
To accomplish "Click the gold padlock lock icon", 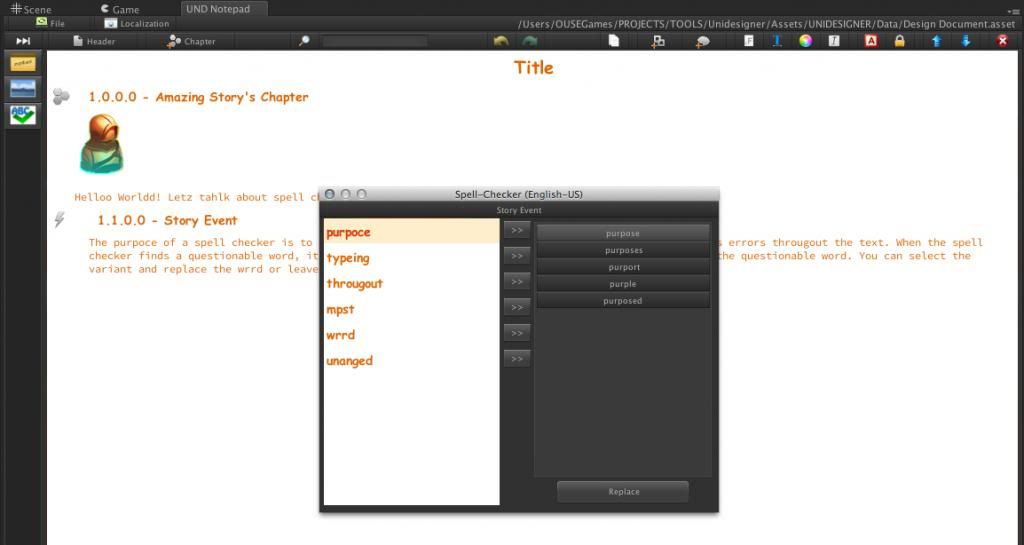I will coord(899,41).
